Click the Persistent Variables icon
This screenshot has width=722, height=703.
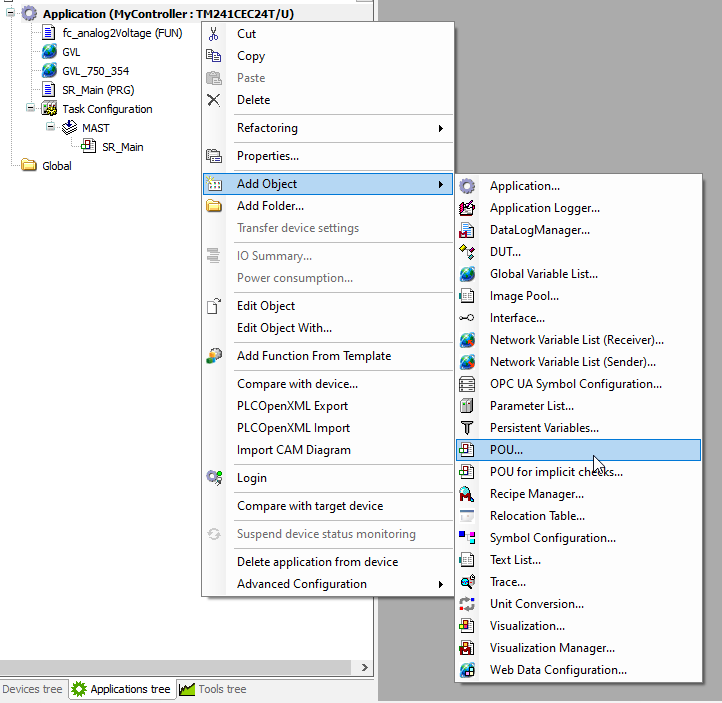(x=467, y=428)
